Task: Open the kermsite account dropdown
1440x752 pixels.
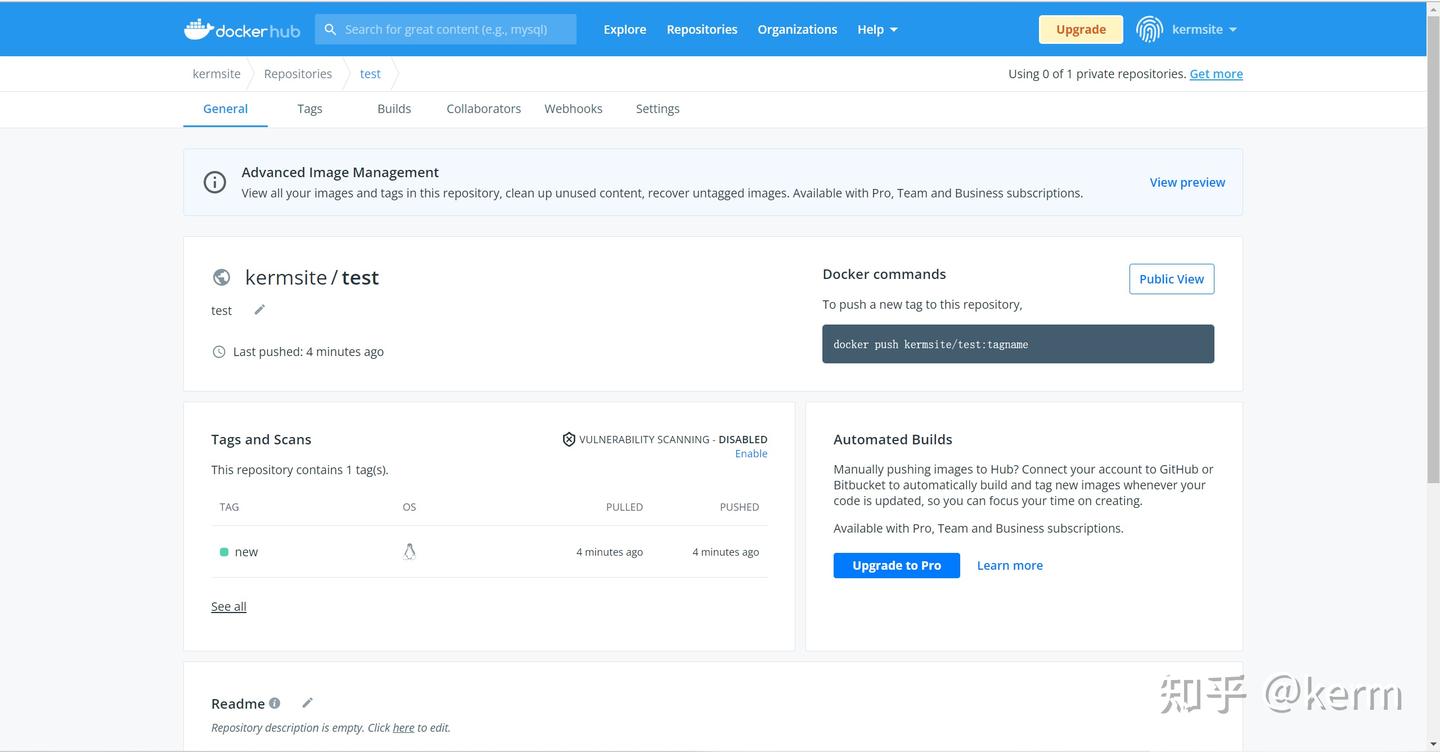Action: (x=1205, y=29)
